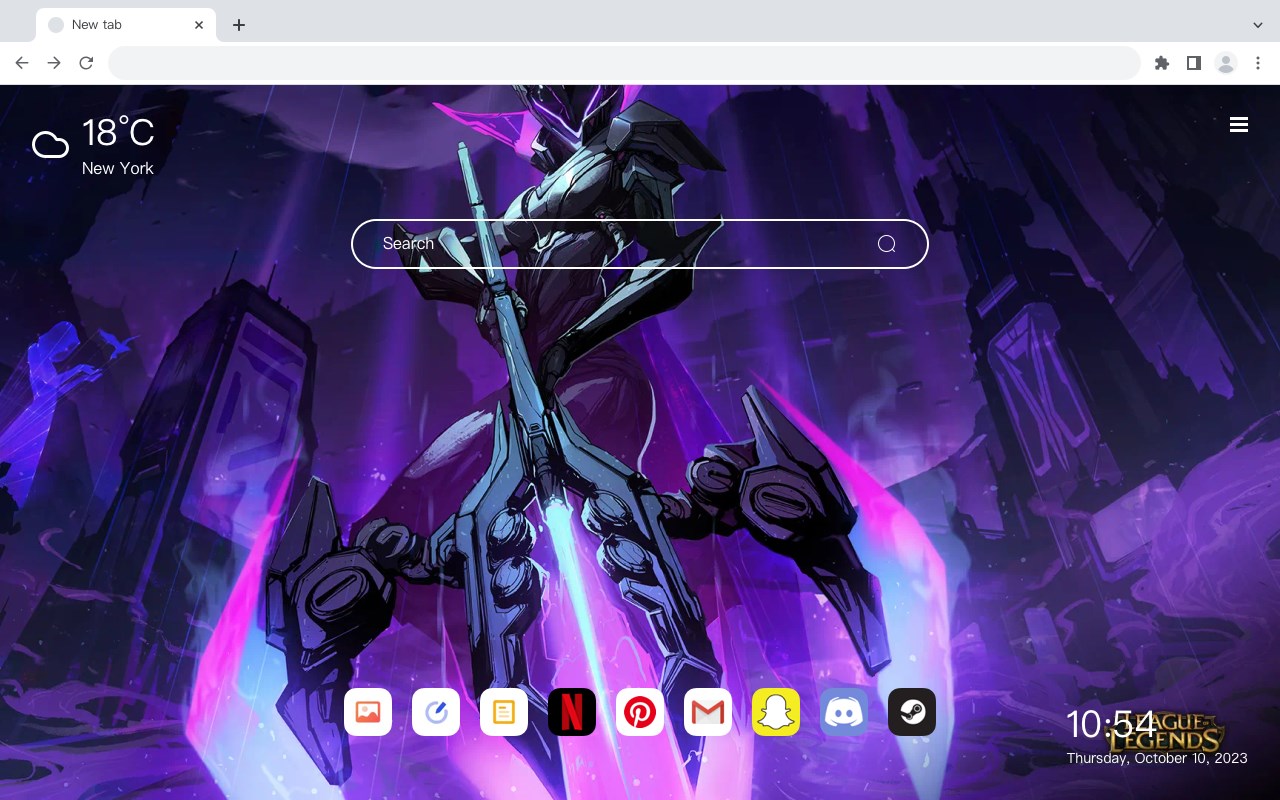Open the Extensions puzzle icon
The width and height of the screenshot is (1280, 800).
(1161, 63)
